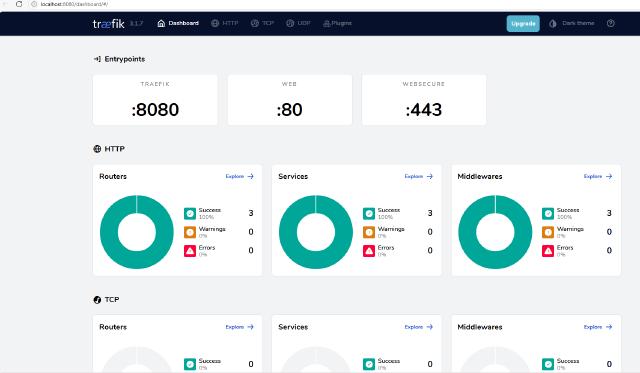
Task: Click HTTP Routers Errors triangle icon
Action: click(x=190, y=251)
